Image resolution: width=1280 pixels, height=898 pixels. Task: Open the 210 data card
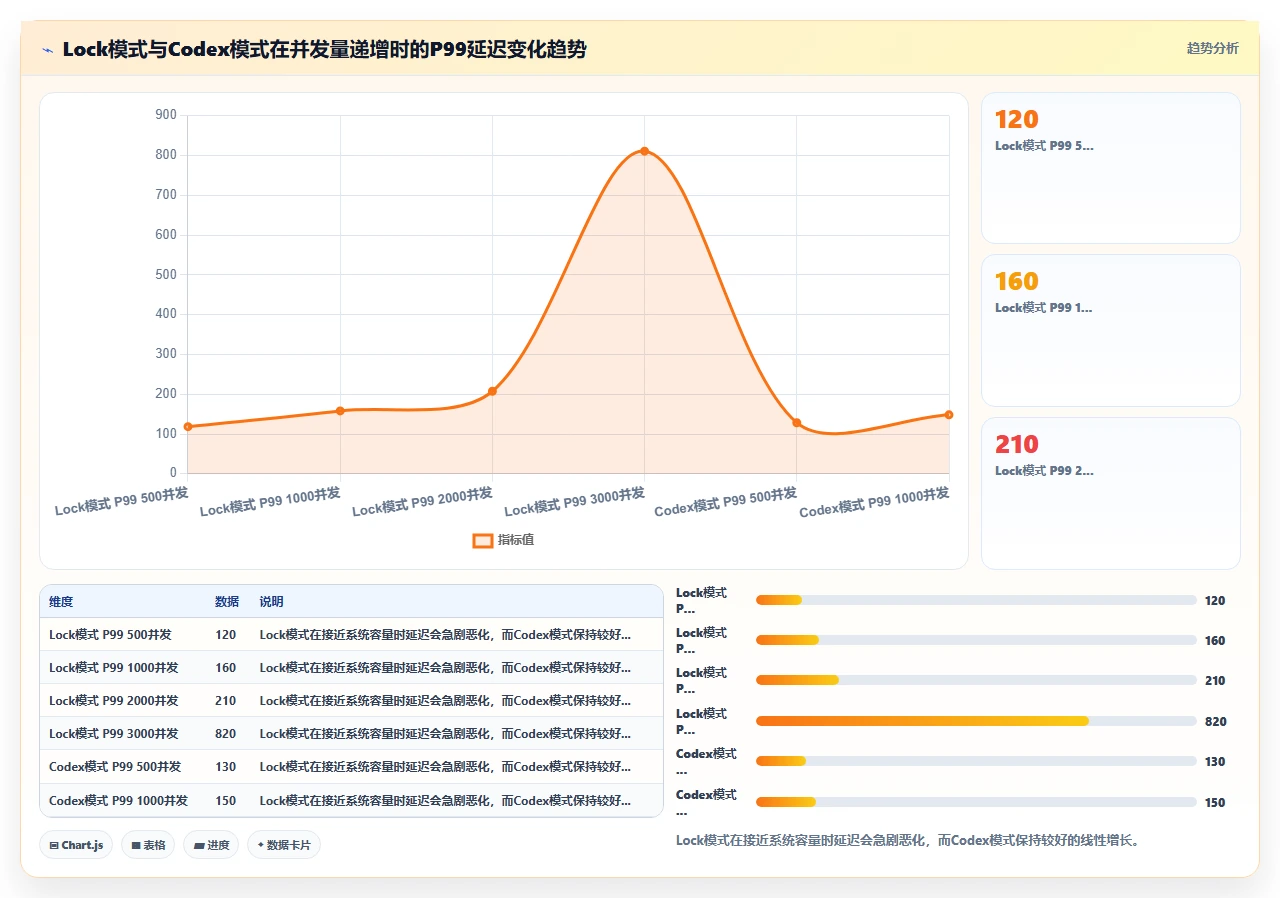1110,493
